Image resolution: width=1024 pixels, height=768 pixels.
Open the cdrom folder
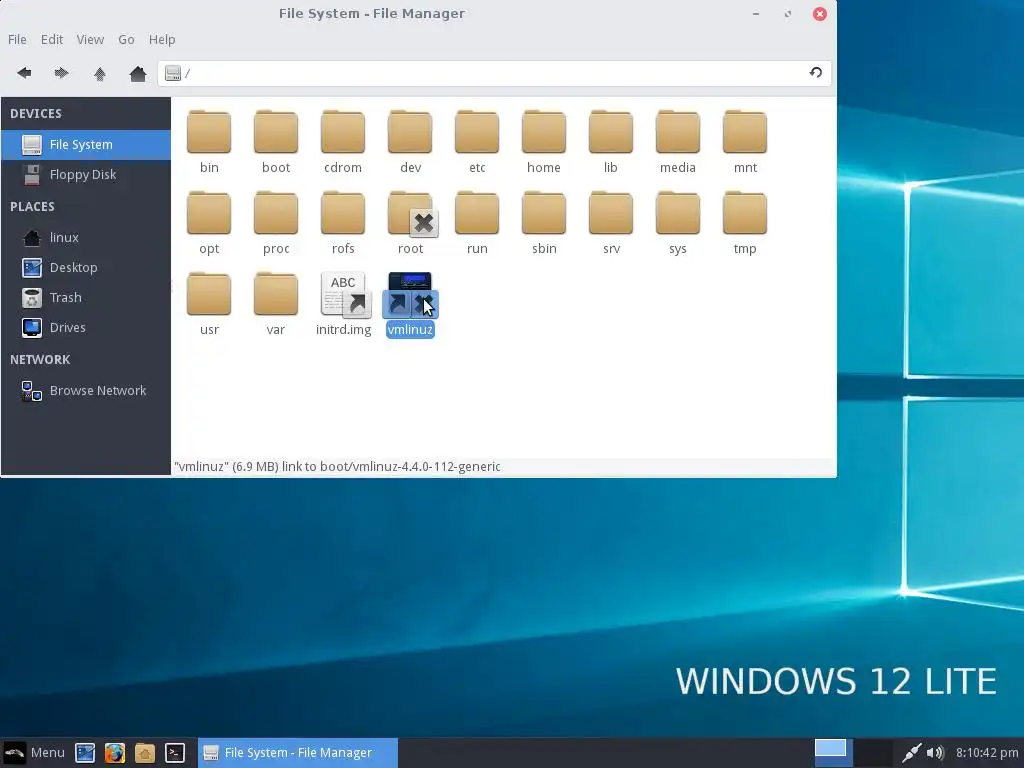[x=343, y=142]
